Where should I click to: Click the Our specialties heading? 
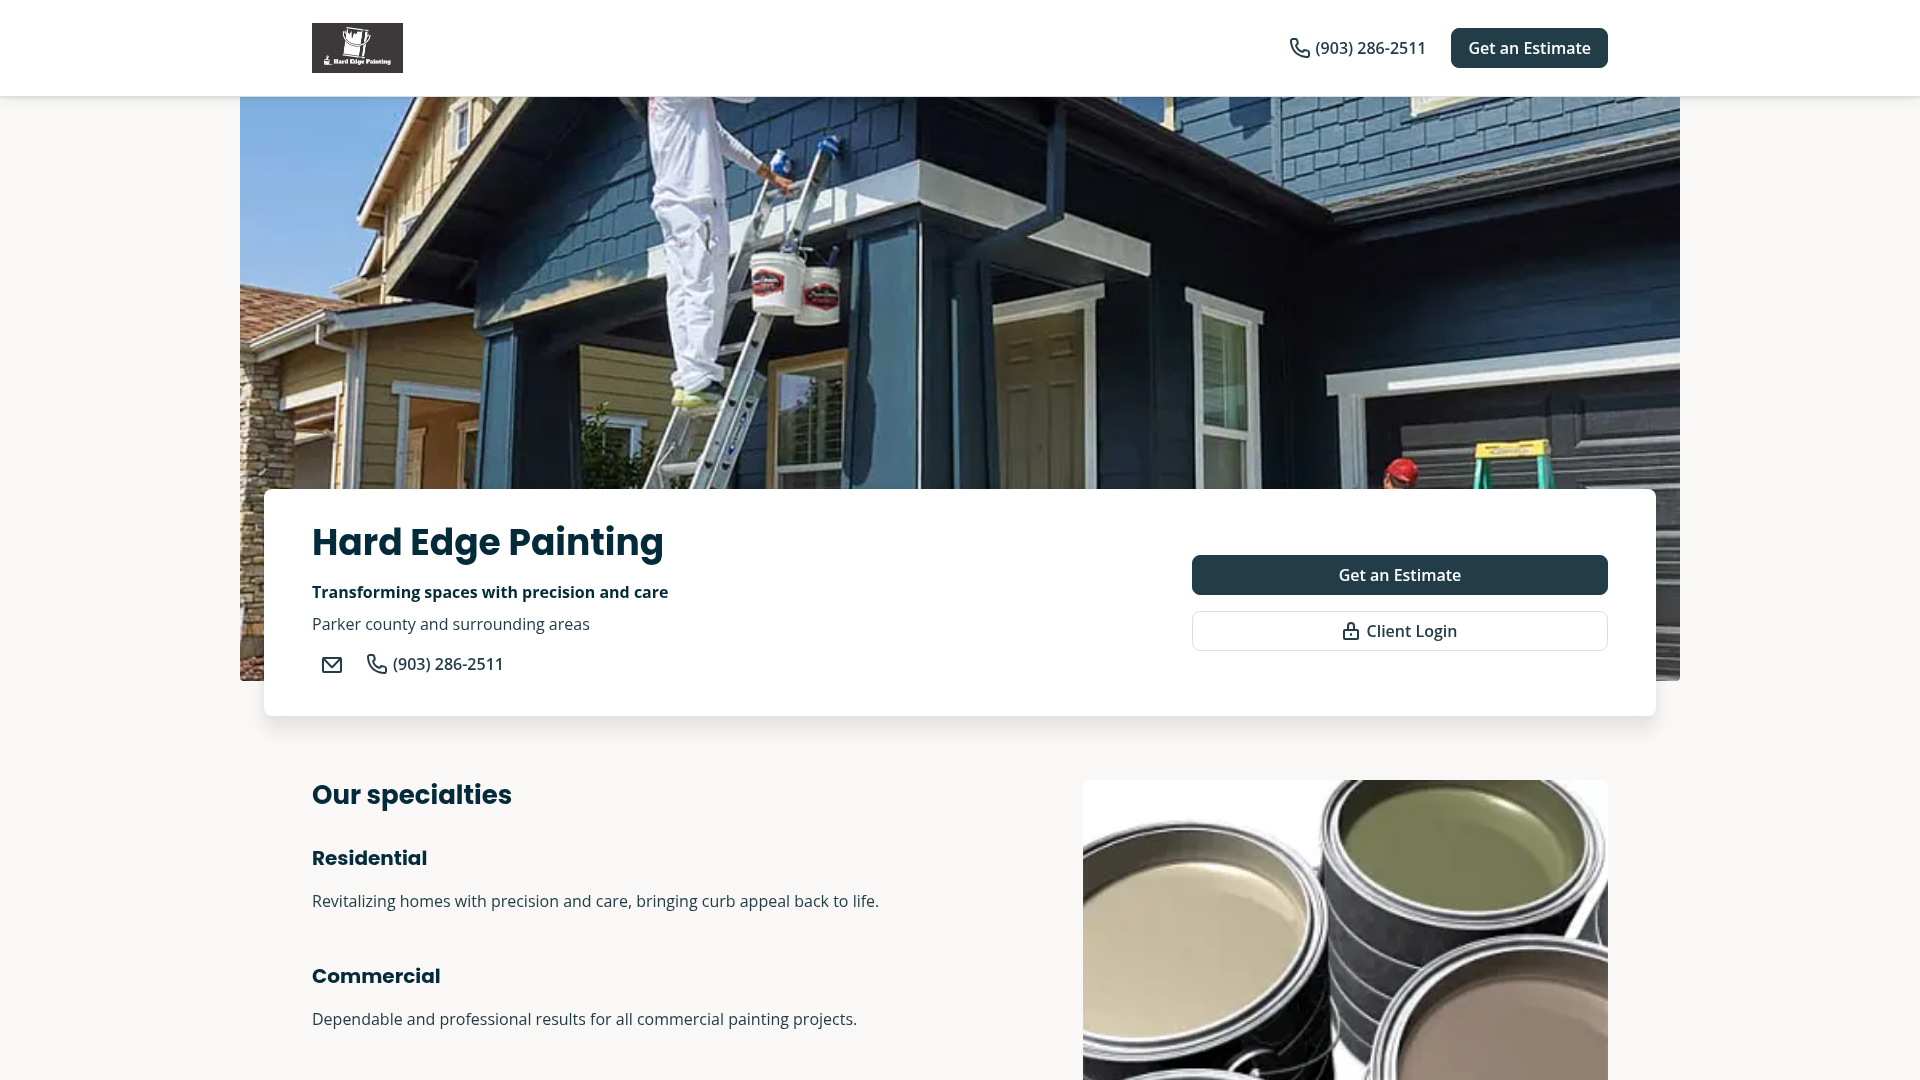(412, 795)
